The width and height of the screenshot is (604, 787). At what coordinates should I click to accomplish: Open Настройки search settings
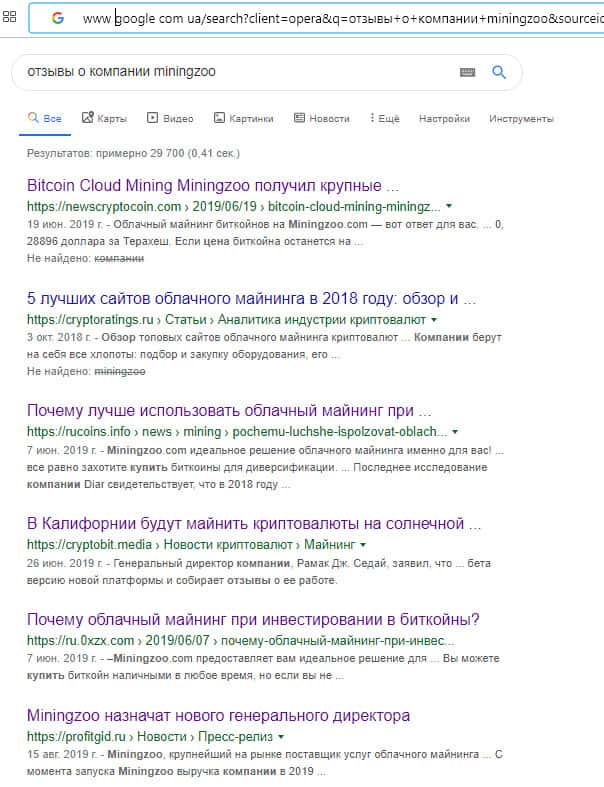[x=444, y=119]
